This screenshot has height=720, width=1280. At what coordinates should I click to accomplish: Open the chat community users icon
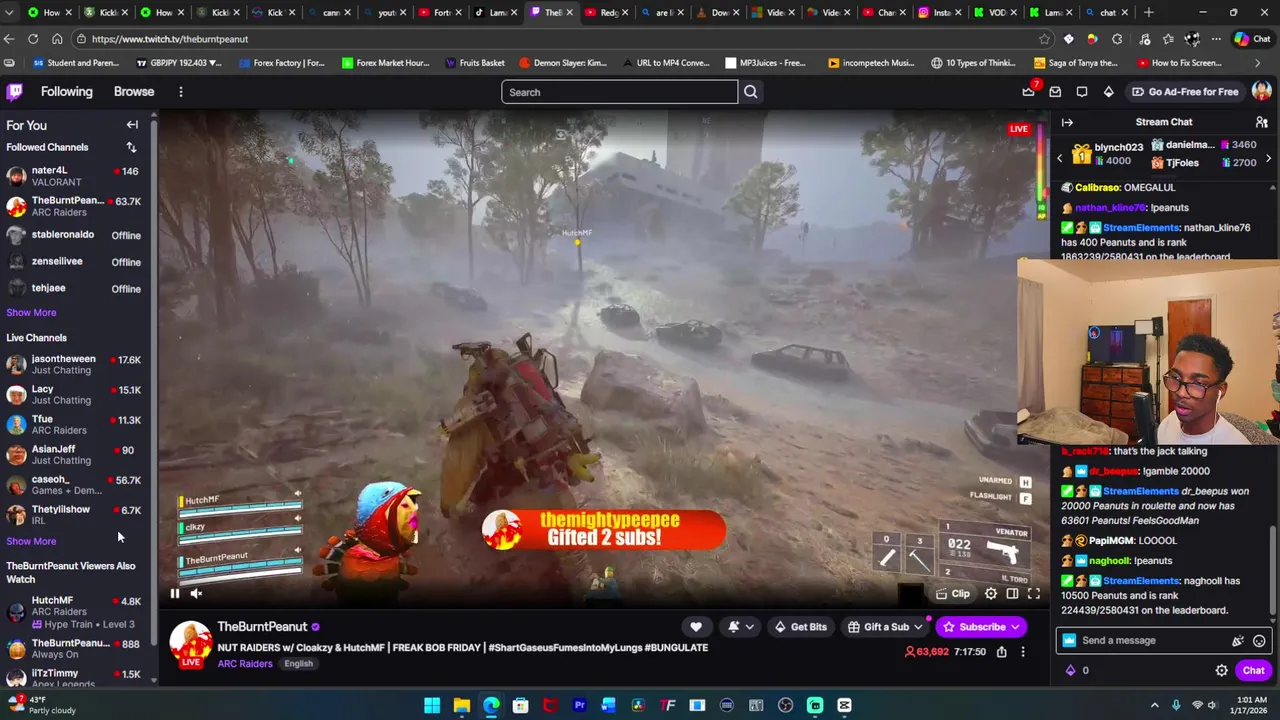1262,122
